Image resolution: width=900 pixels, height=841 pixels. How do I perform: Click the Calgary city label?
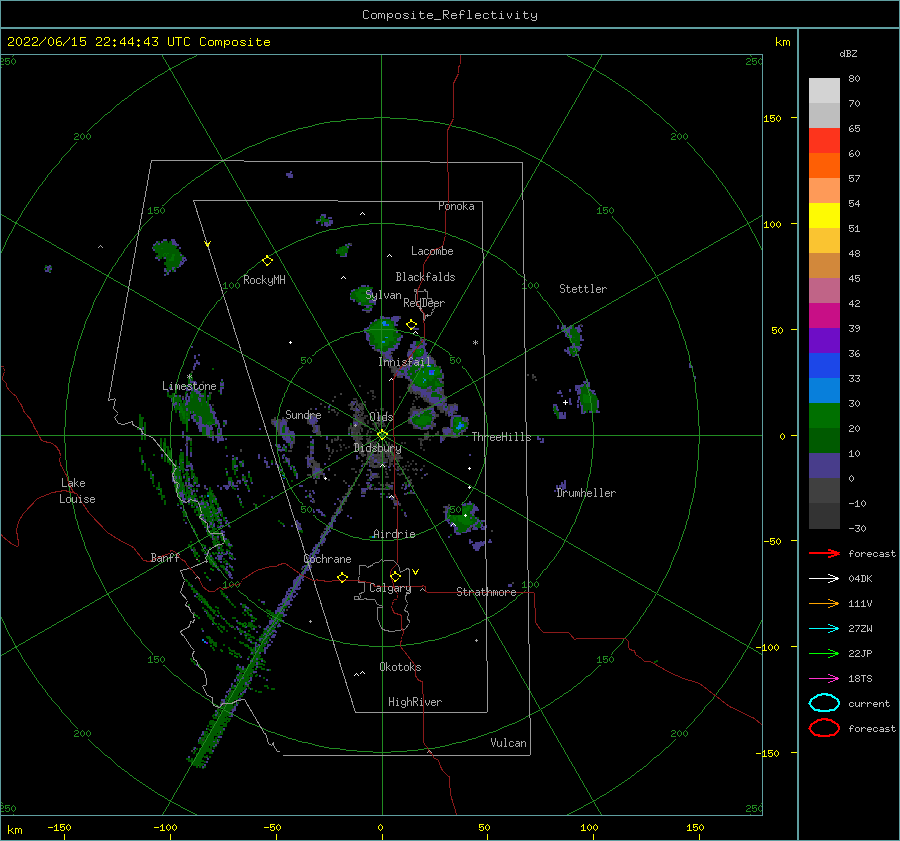coord(390,588)
